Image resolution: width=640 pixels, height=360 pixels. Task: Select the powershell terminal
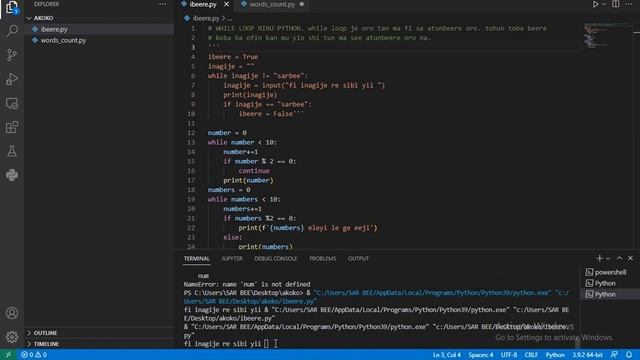(x=610, y=272)
